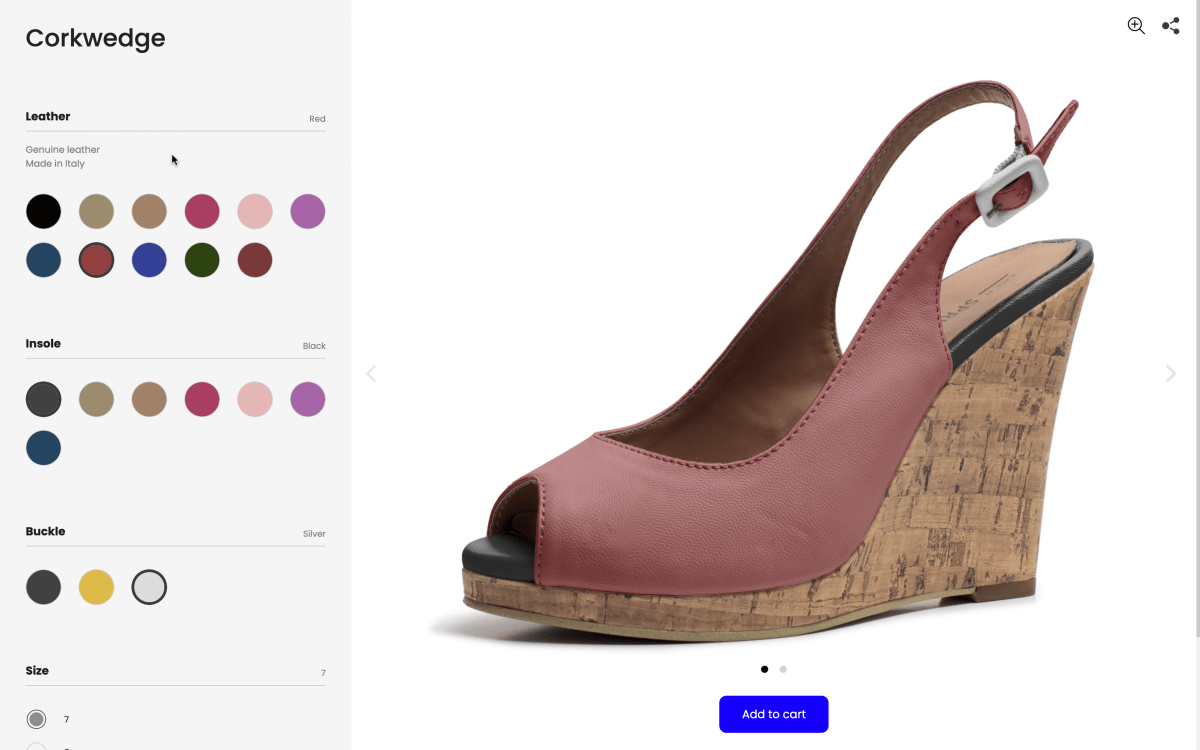Click the Buckle section header

tap(45, 532)
